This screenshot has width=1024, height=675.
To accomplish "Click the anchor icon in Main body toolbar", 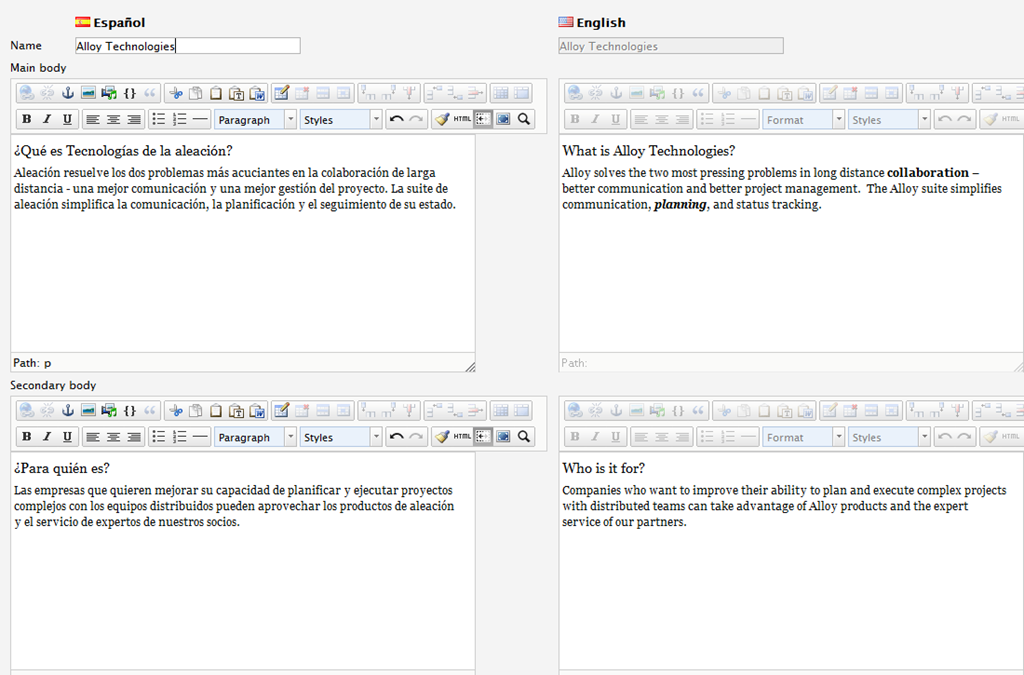I will [68, 93].
